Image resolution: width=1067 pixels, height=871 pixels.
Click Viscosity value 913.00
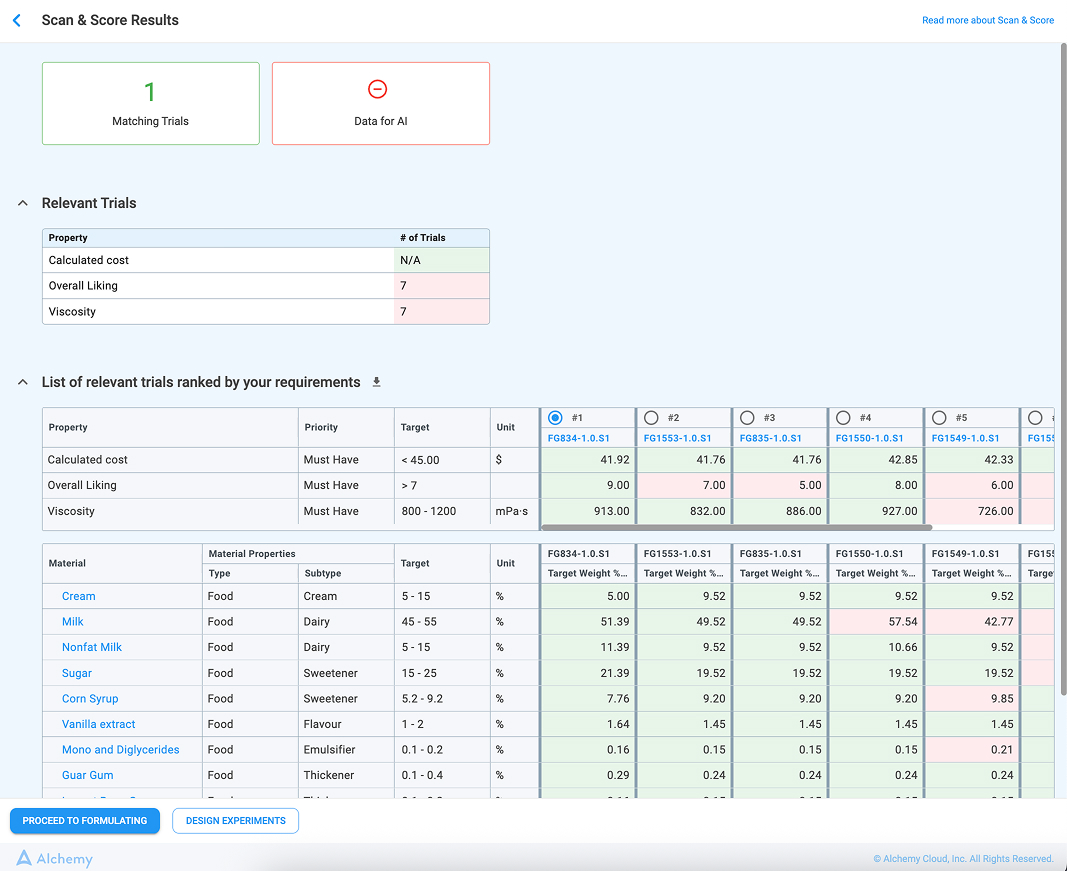pos(588,511)
